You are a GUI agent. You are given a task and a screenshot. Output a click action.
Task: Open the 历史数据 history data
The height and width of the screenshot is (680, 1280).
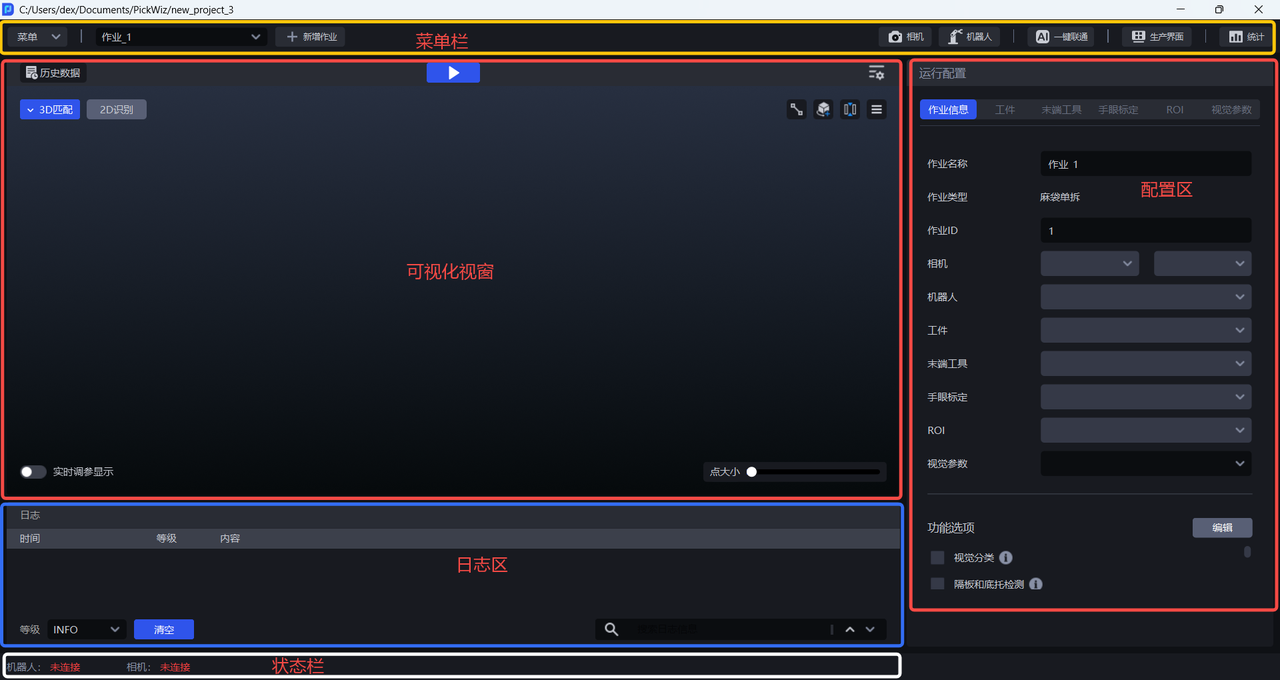(x=53, y=73)
